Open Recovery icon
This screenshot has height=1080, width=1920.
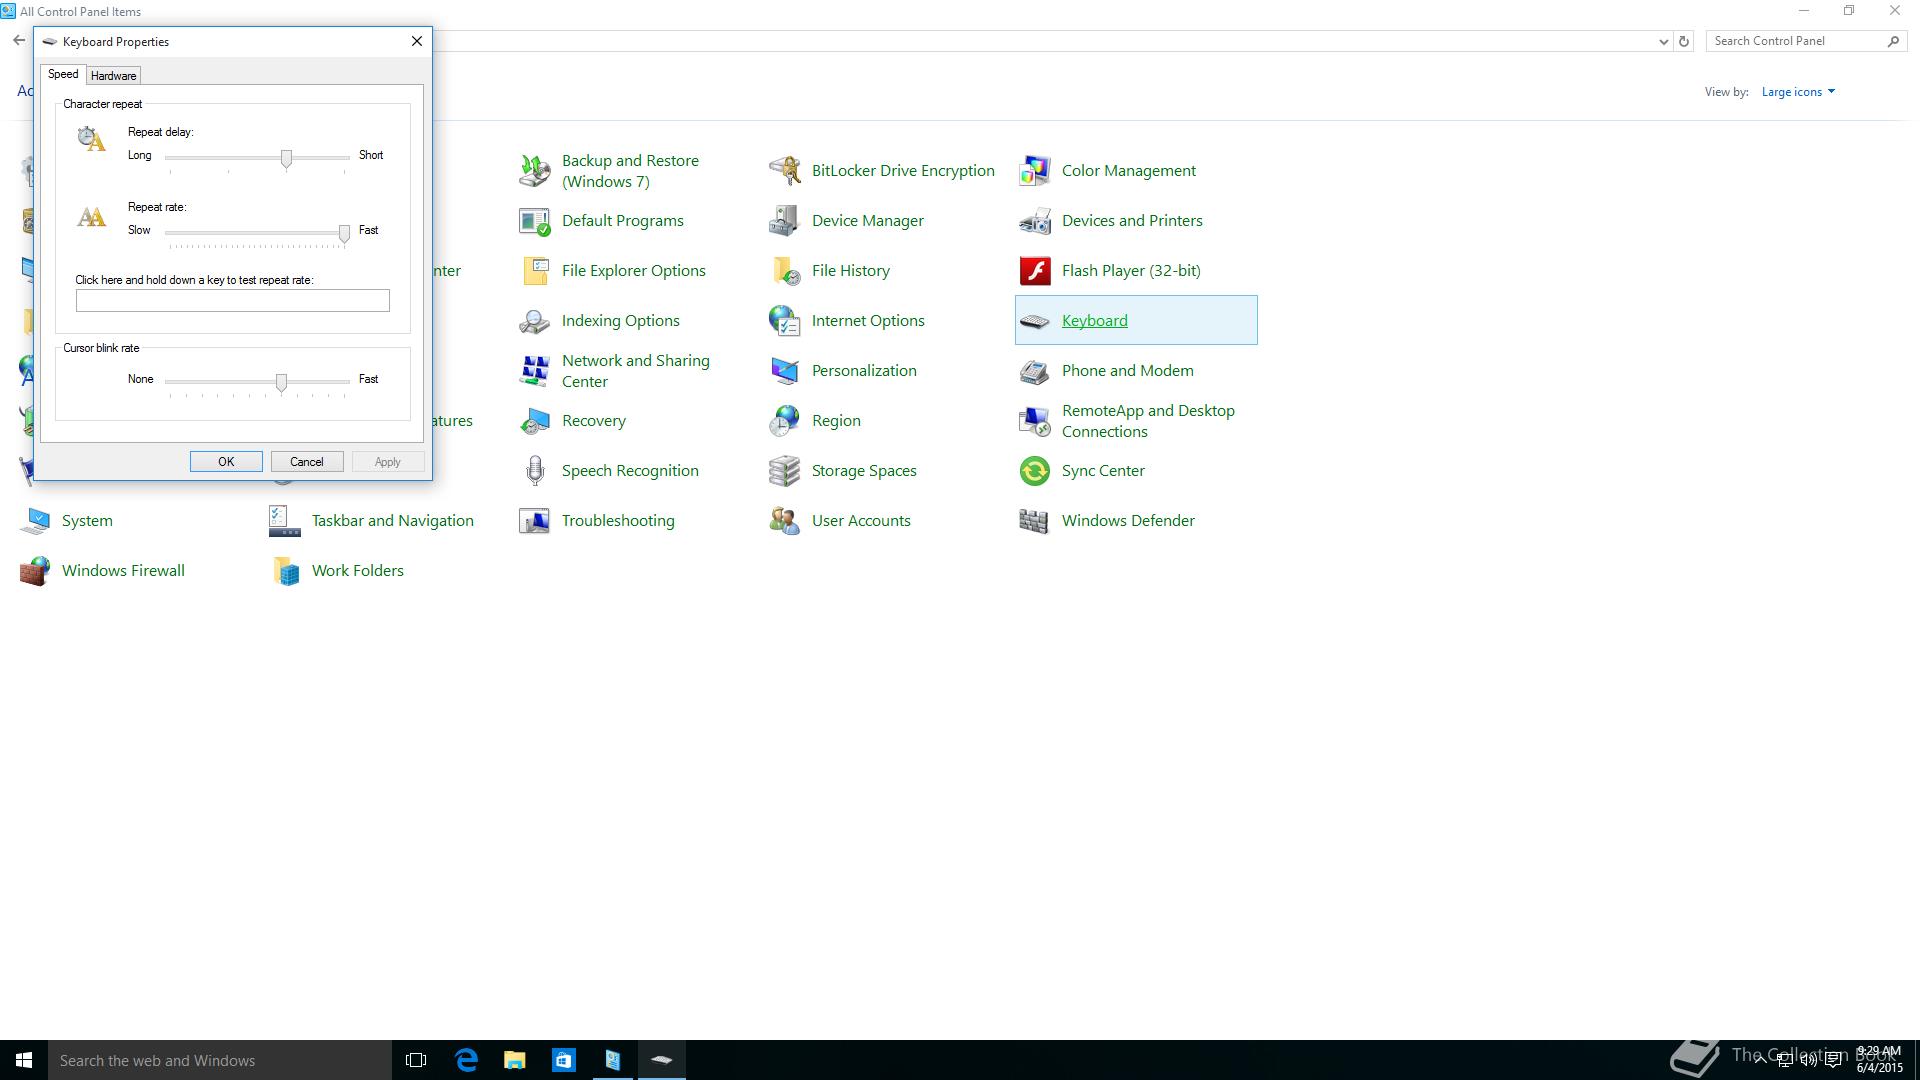point(534,421)
